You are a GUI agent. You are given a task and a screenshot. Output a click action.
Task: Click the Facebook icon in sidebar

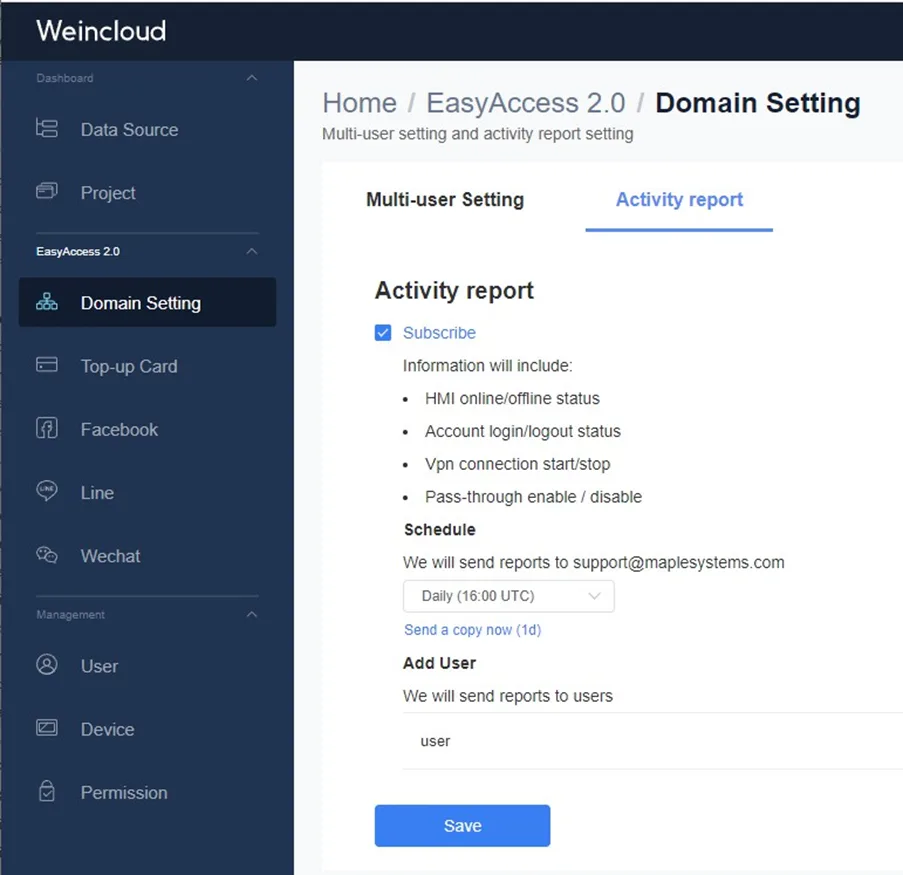tap(47, 428)
